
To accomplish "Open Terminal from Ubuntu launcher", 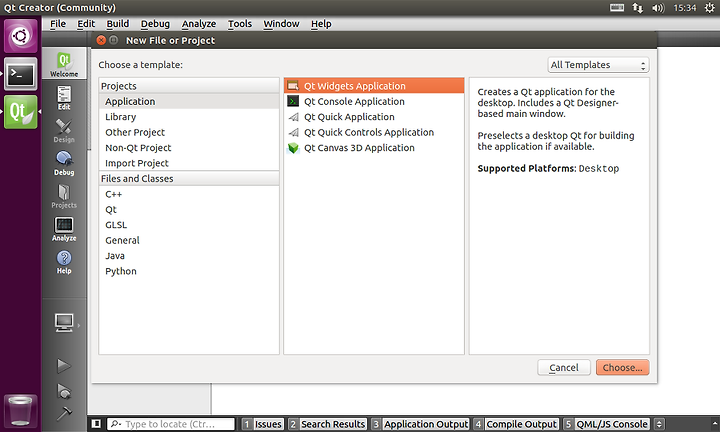I will 21,73.
